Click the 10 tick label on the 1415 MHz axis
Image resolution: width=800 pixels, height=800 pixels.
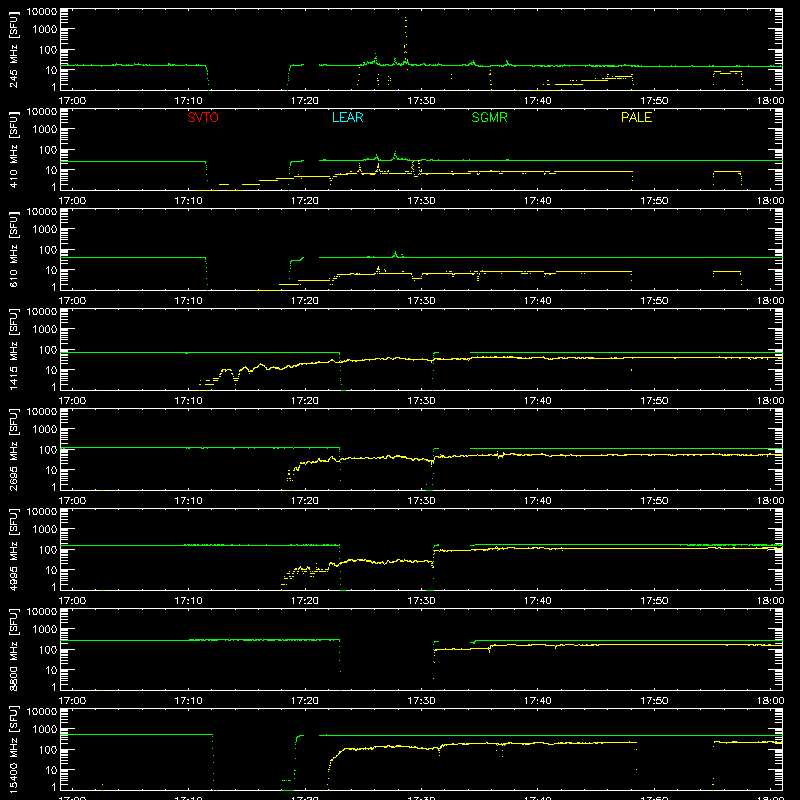[x=51, y=370]
